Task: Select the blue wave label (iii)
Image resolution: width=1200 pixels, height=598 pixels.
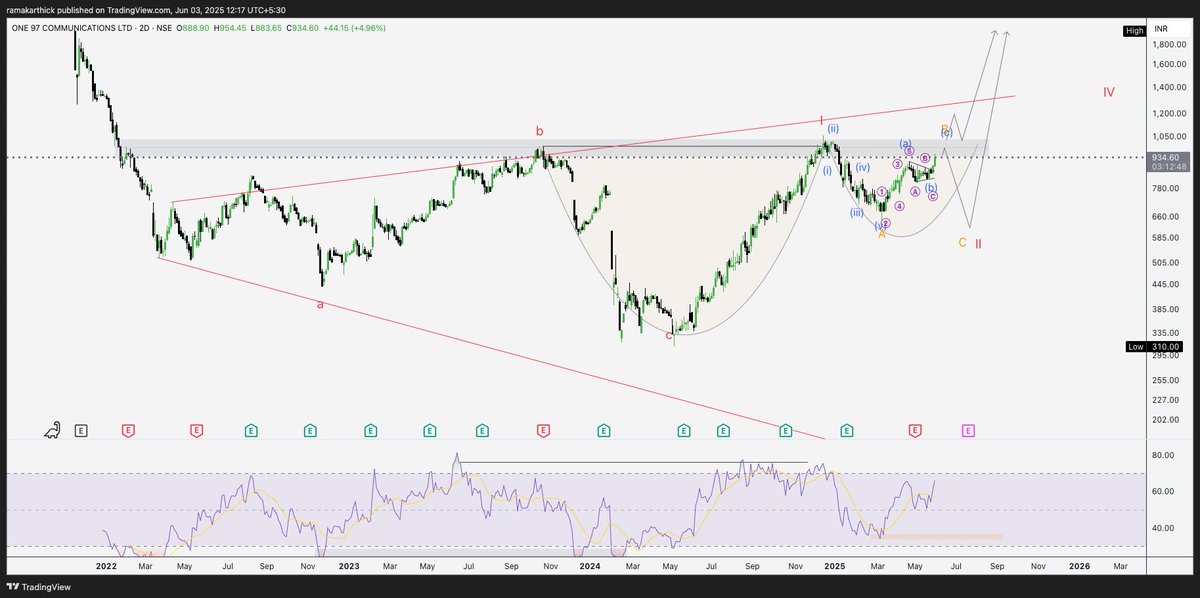Action: [857, 213]
